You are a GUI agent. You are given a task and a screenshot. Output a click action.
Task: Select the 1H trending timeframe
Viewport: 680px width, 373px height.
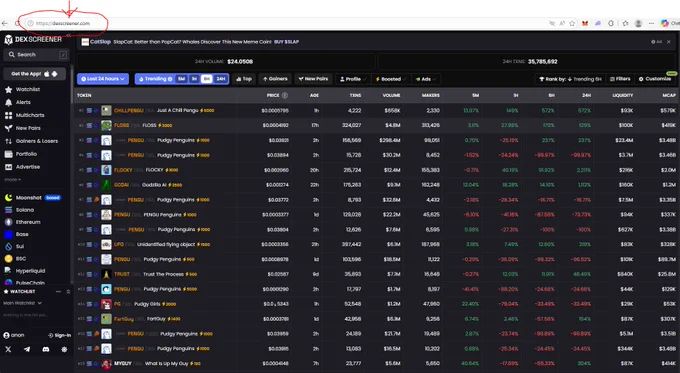click(x=194, y=79)
